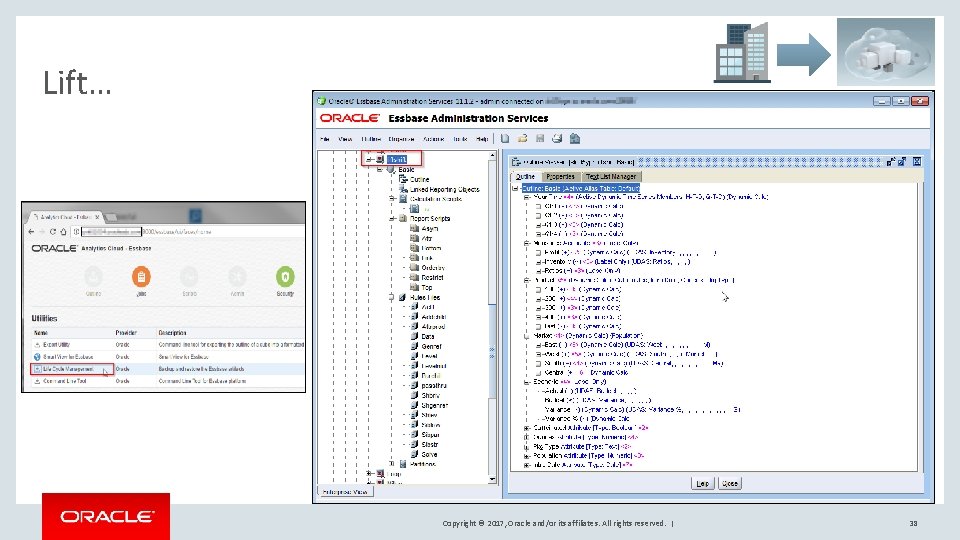Open the Tools menu
Image resolution: width=960 pixels, height=540 pixels.
tap(460, 139)
